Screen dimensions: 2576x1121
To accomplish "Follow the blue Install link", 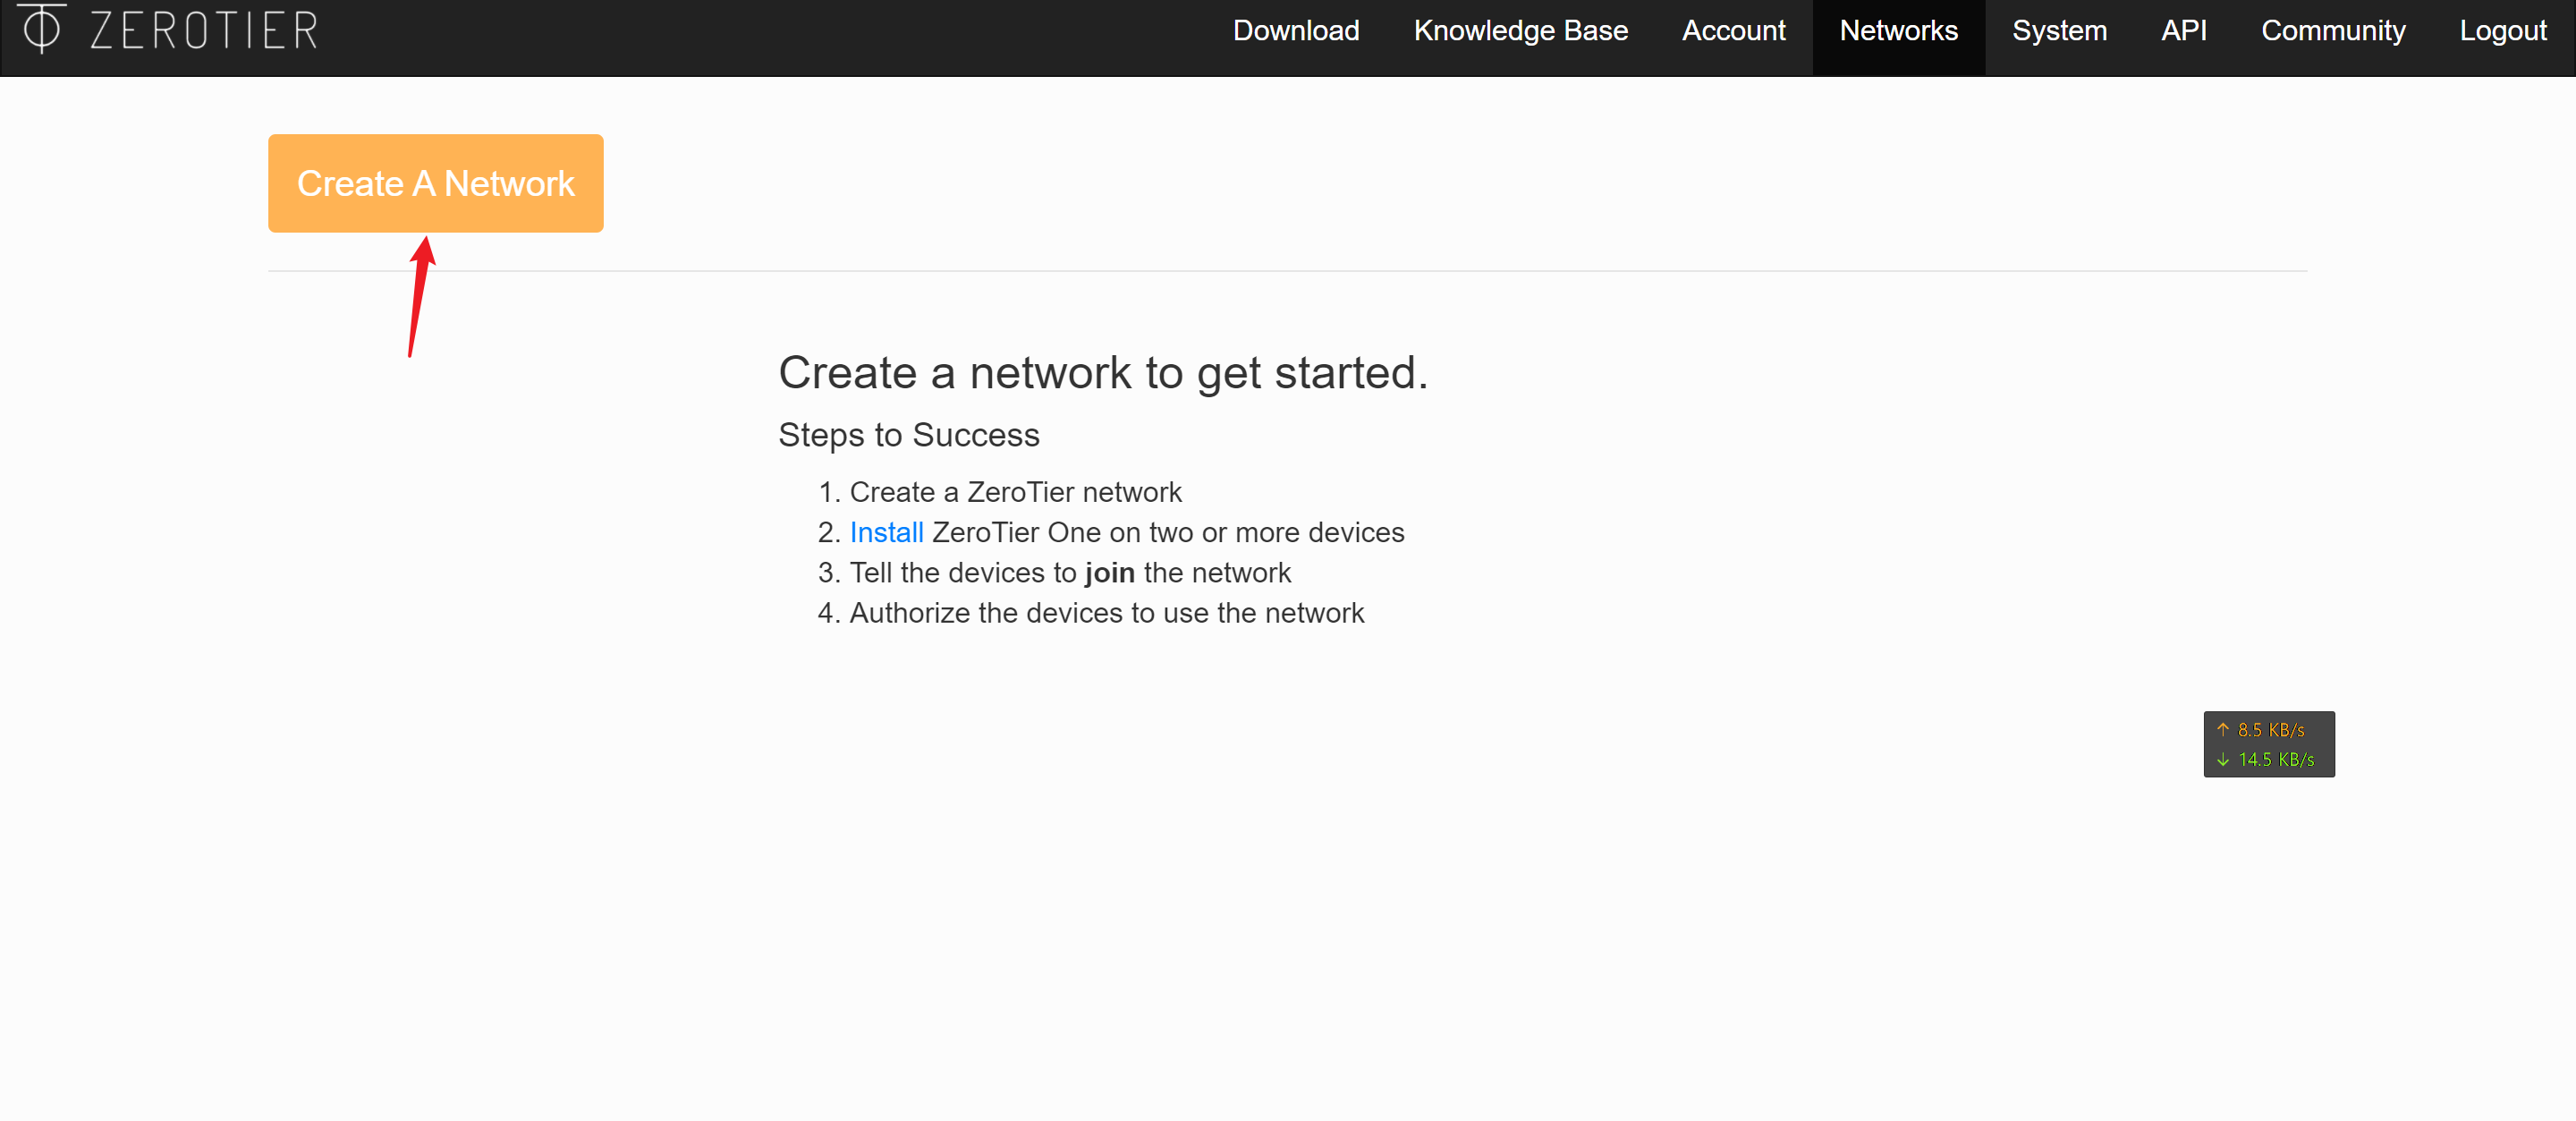I will (886, 532).
